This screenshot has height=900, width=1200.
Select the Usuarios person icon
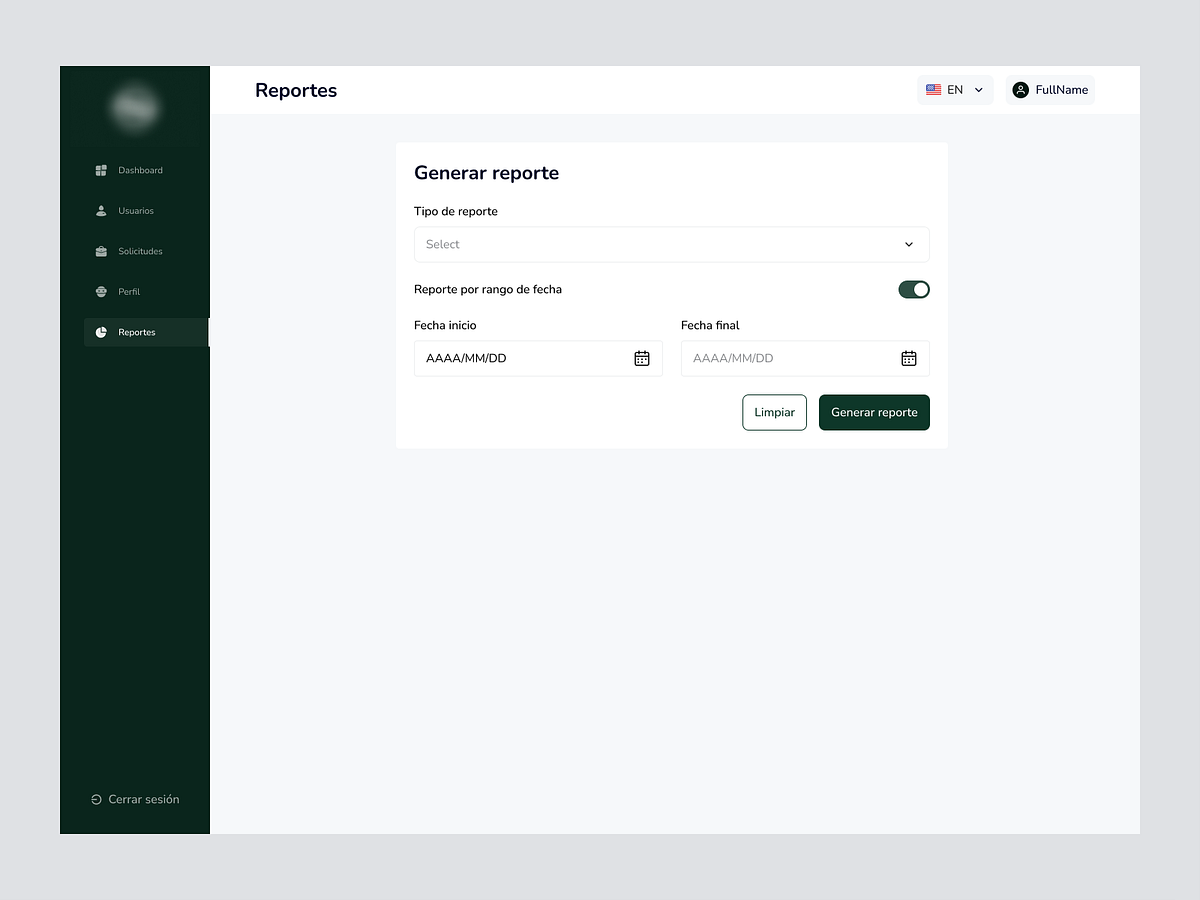coord(101,211)
